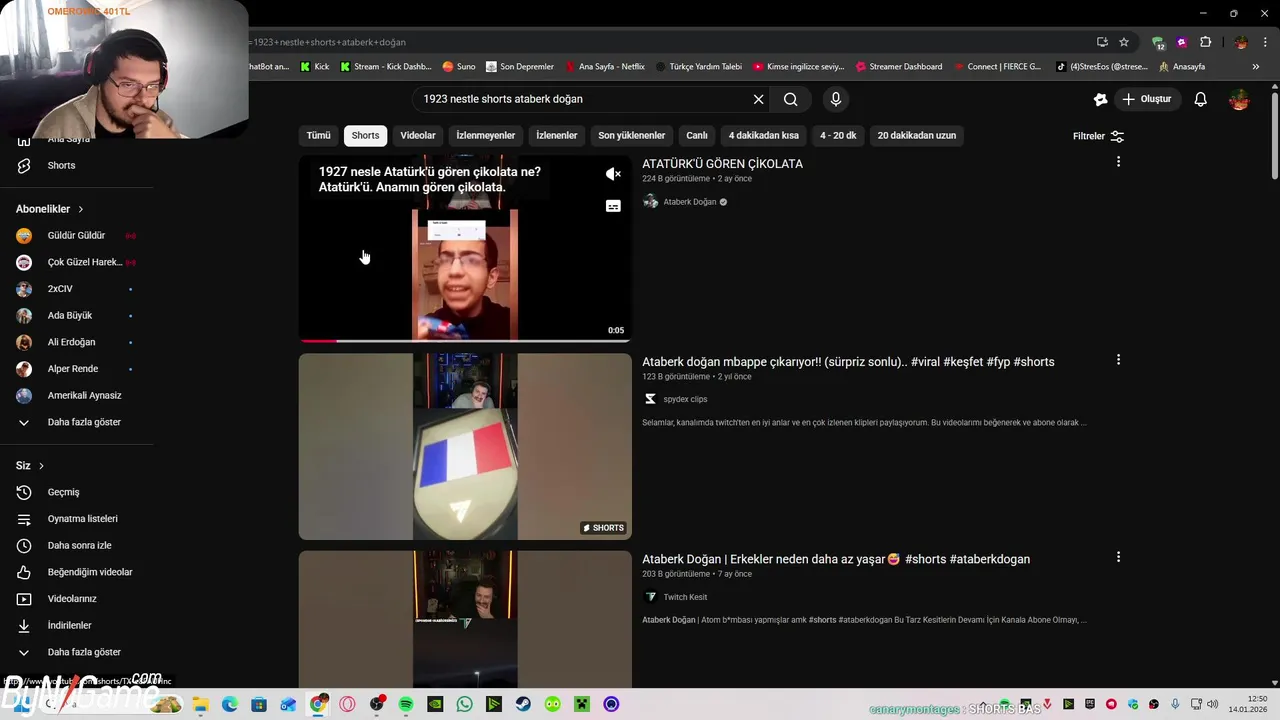Open WhatsApp from the taskbar
The width and height of the screenshot is (1280, 720).
(464, 704)
